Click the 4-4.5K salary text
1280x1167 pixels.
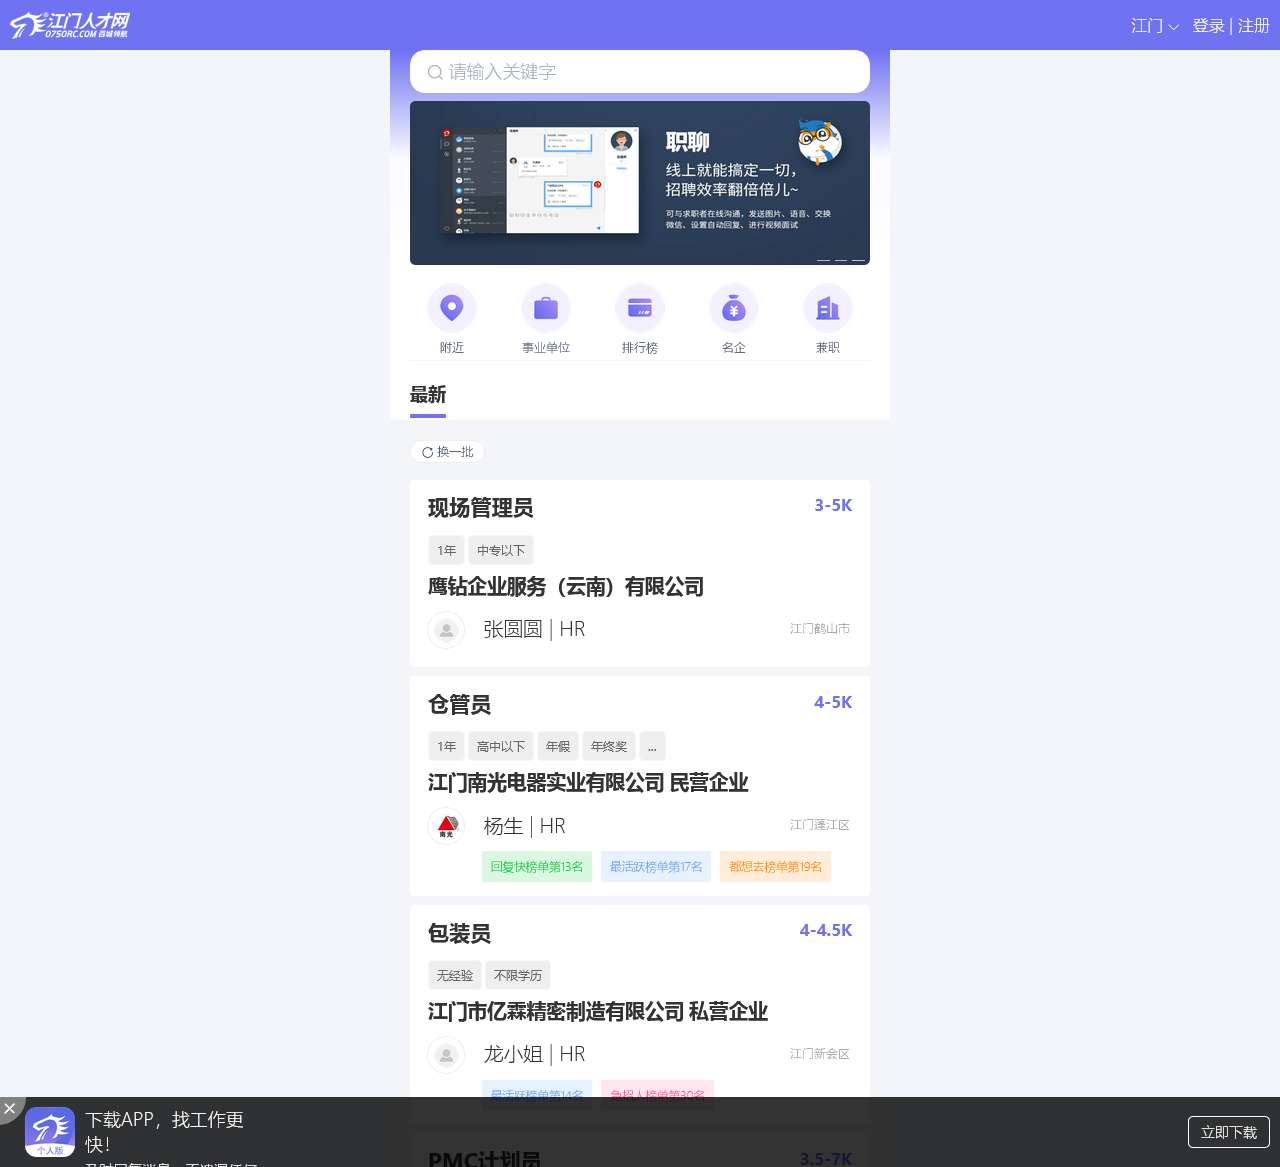click(x=826, y=930)
